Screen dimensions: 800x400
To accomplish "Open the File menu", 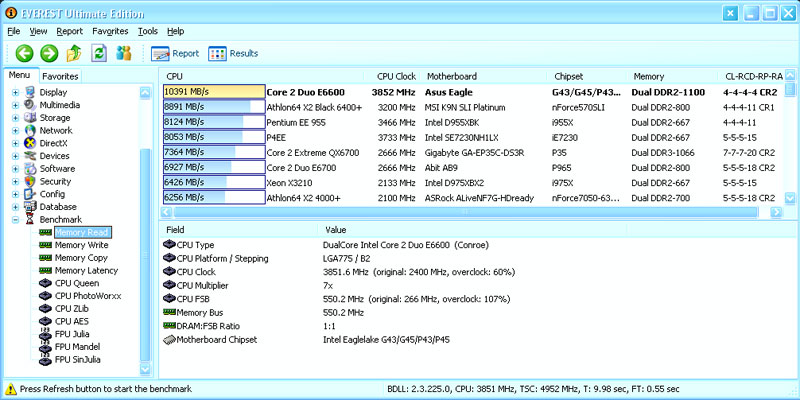I will point(14,31).
